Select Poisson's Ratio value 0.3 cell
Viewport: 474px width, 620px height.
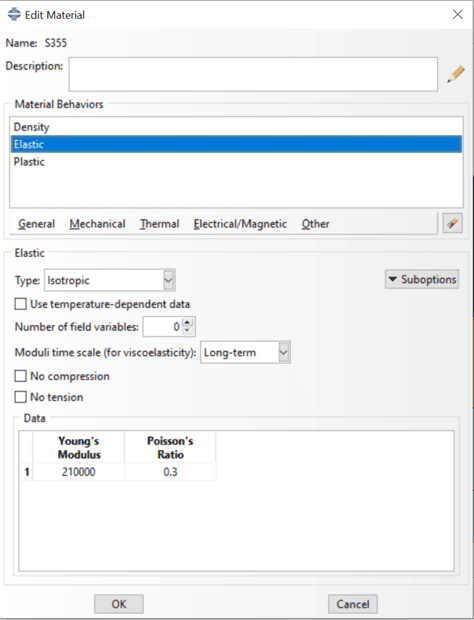pyautogui.click(x=170, y=472)
